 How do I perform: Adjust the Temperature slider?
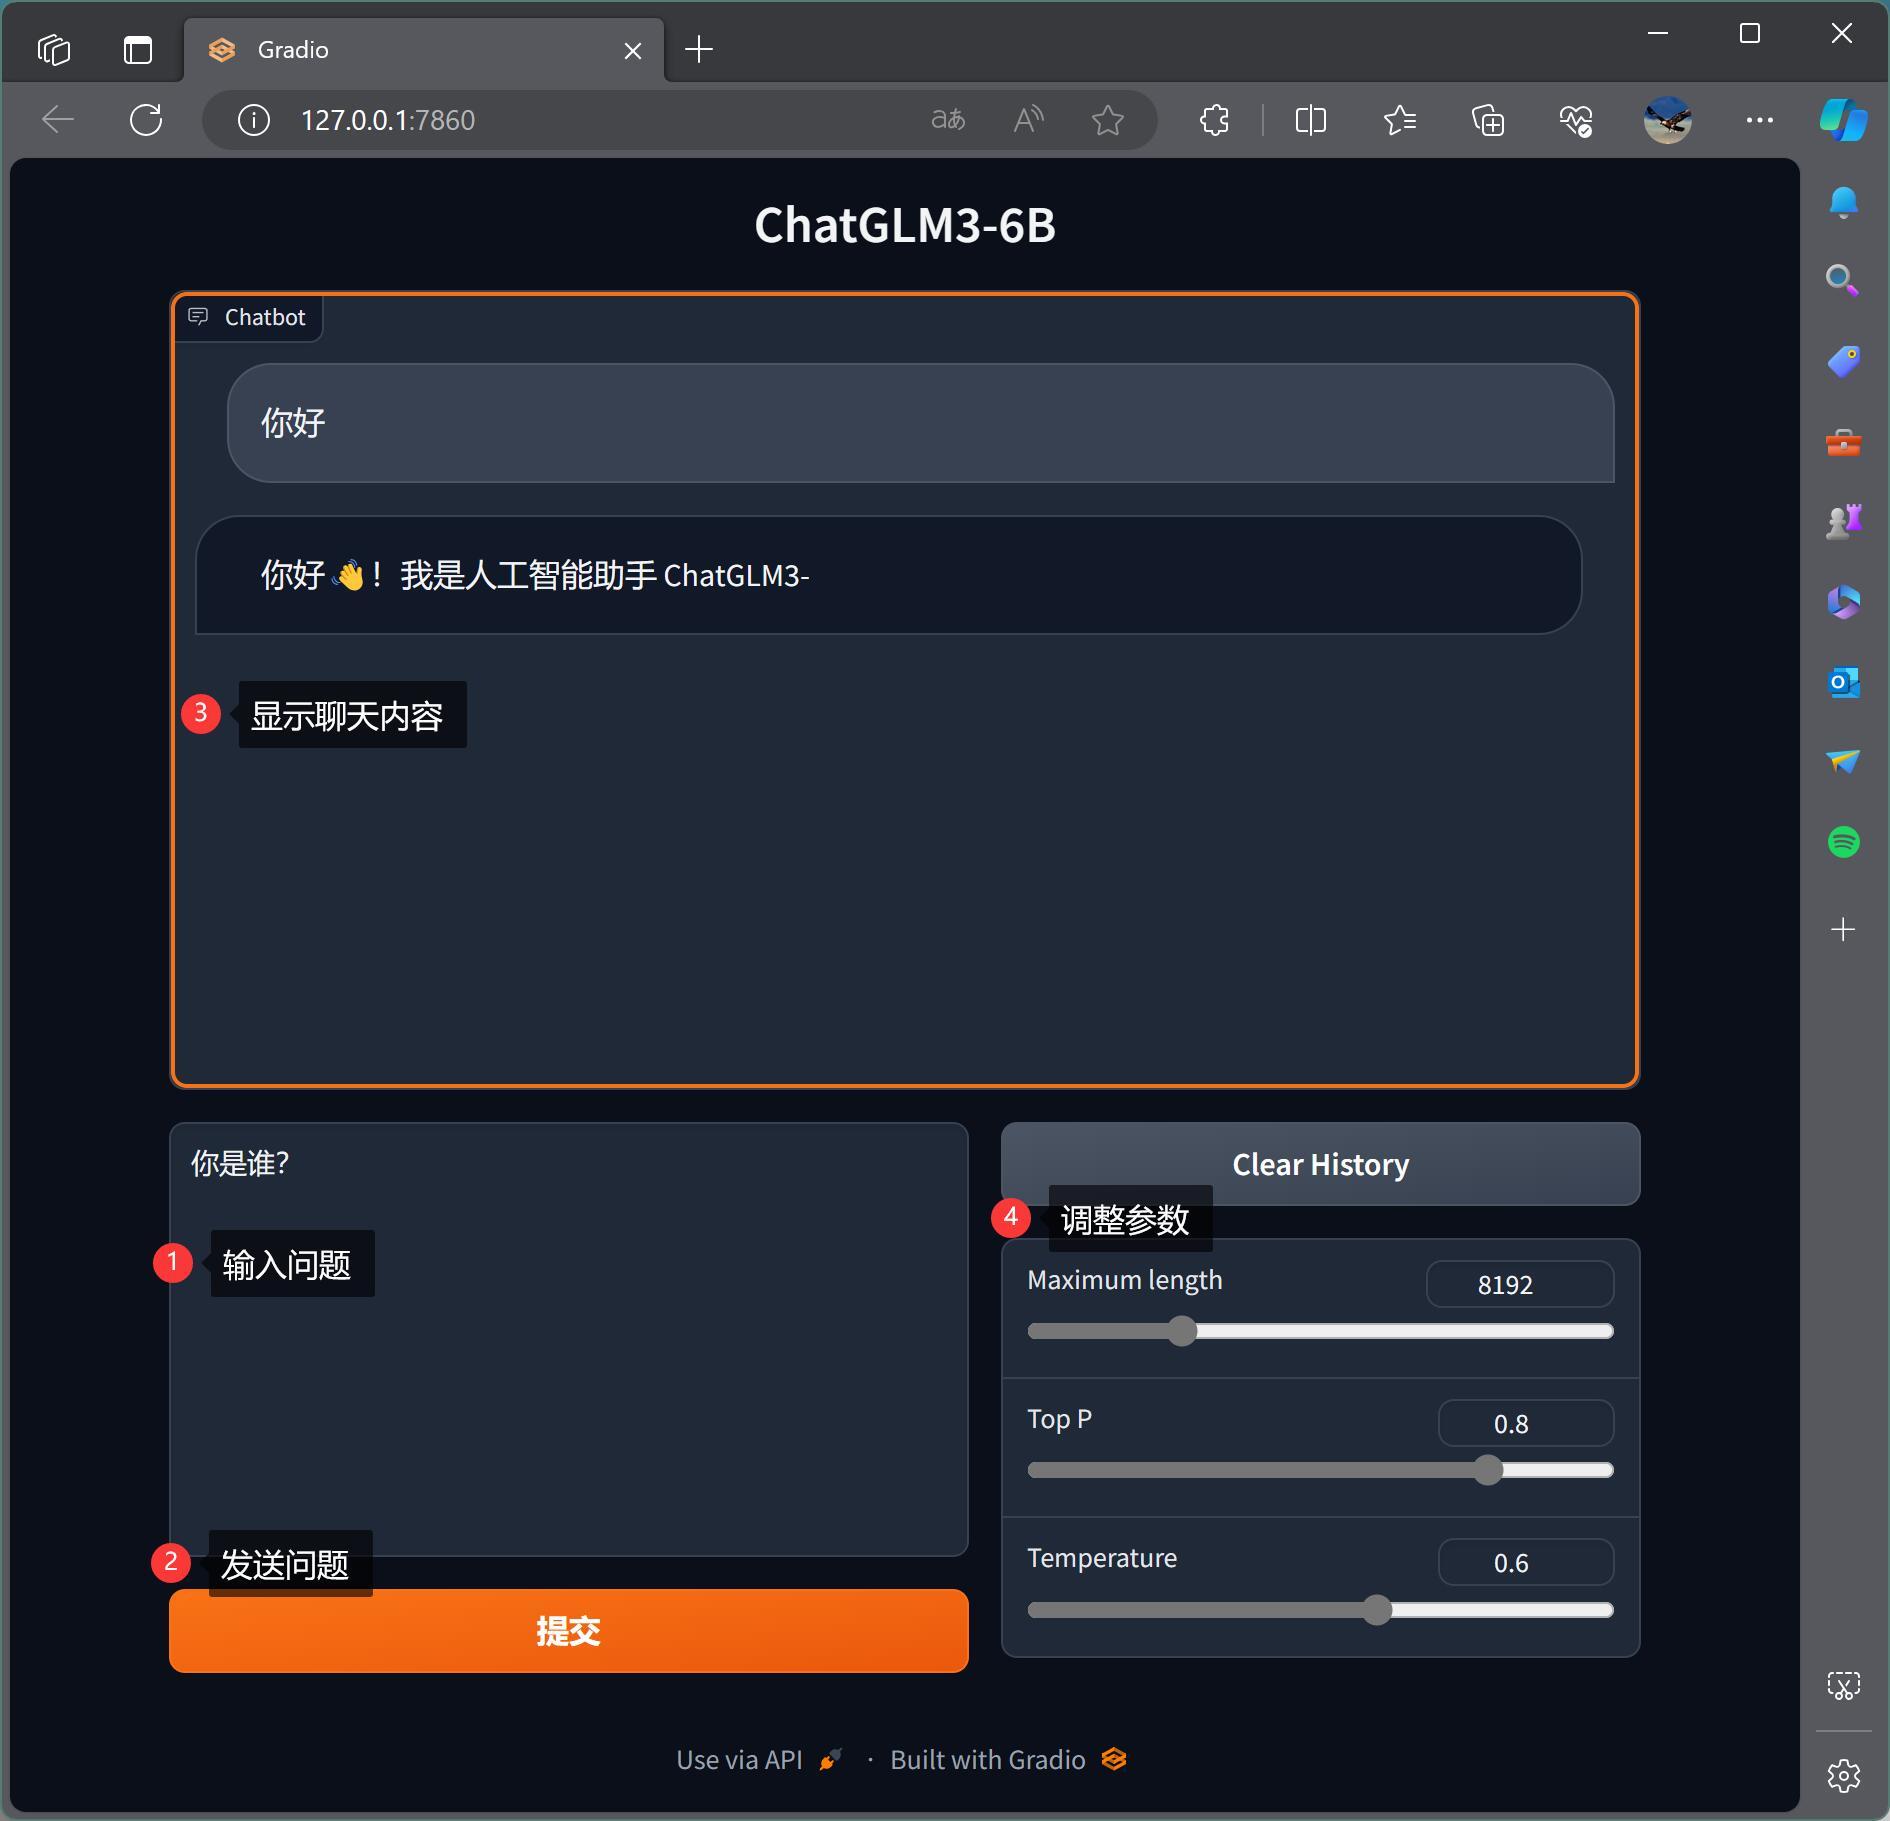(1320, 1610)
